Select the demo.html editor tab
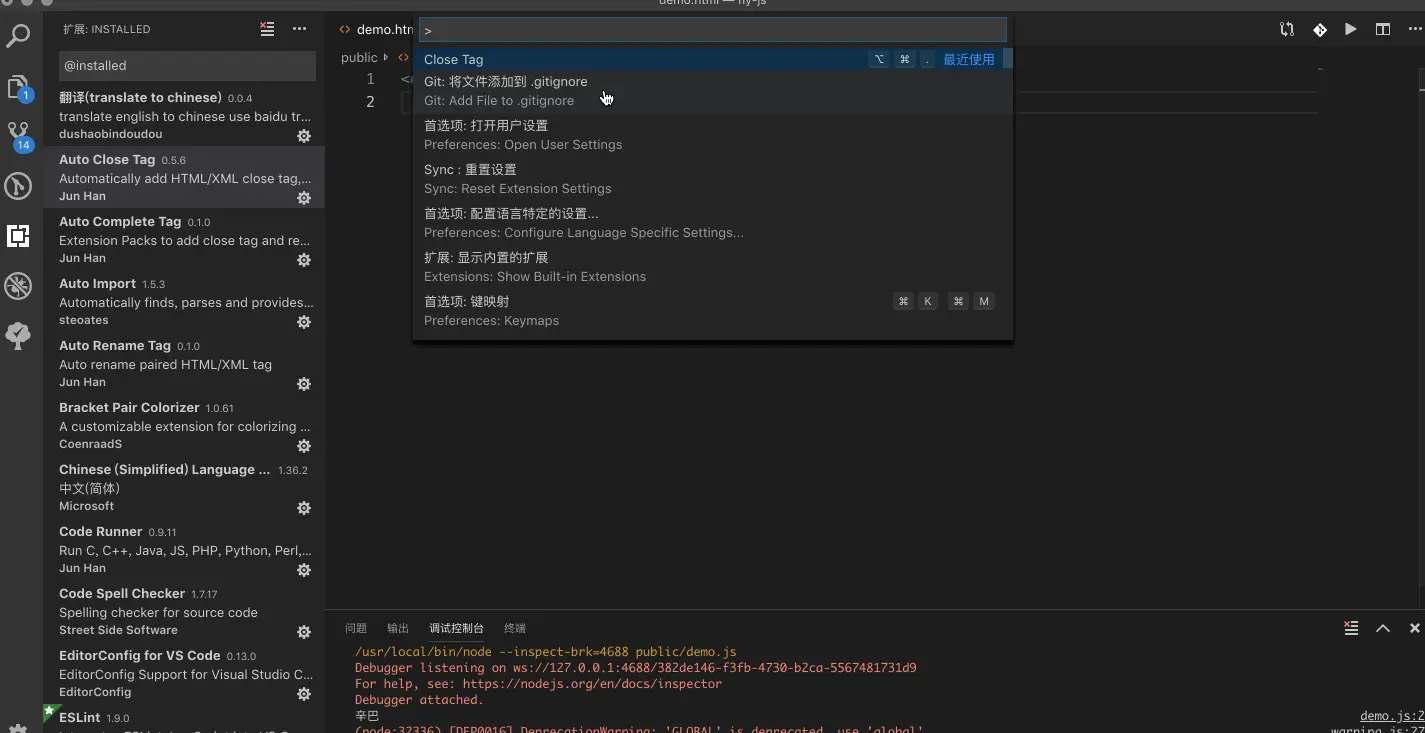The width and height of the screenshot is (1425, 733). click(x=376, y=30)
